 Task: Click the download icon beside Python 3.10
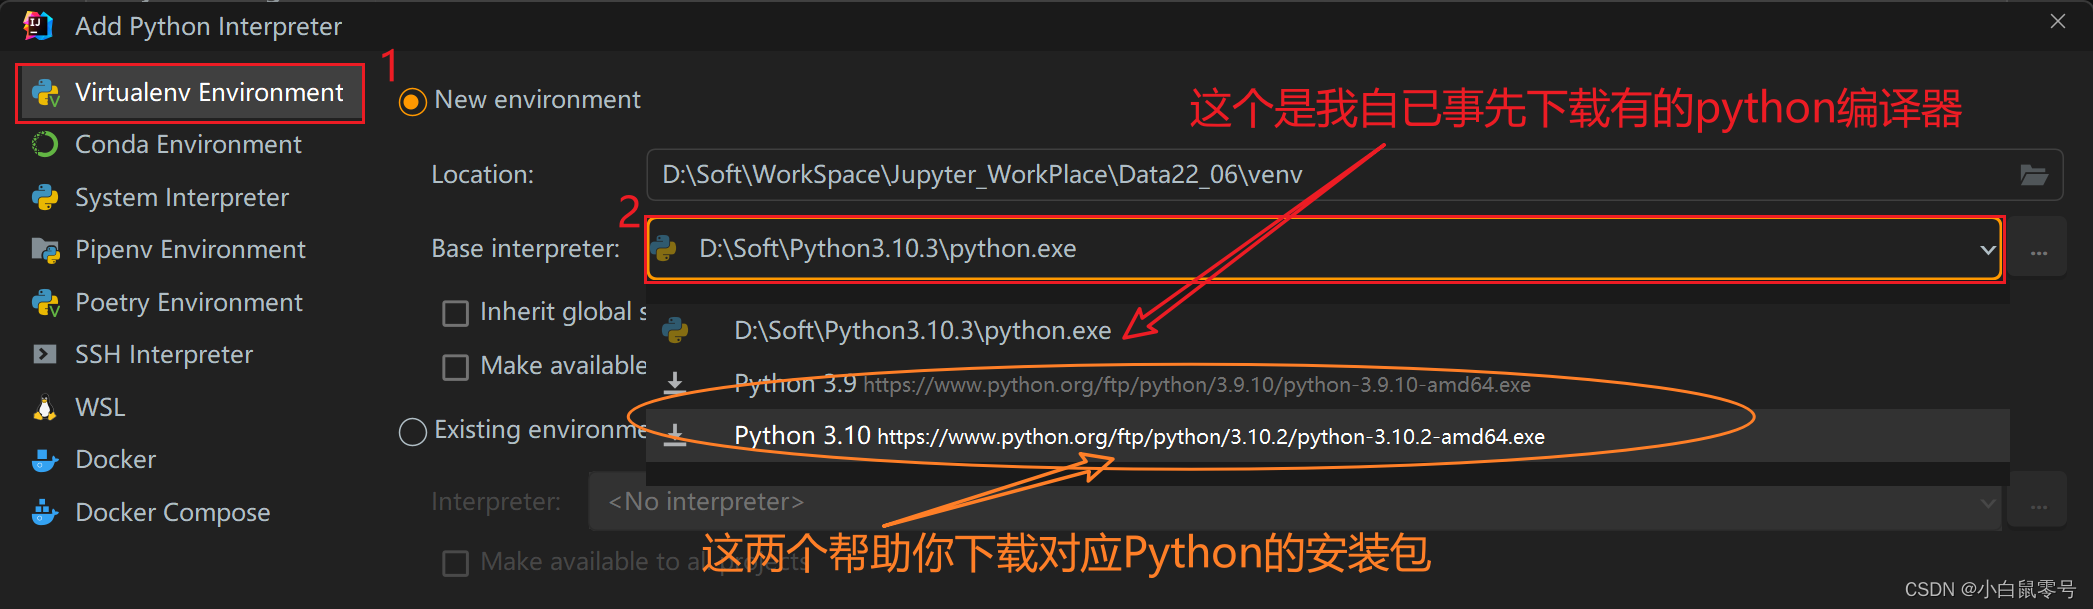[x=675, y=436]
